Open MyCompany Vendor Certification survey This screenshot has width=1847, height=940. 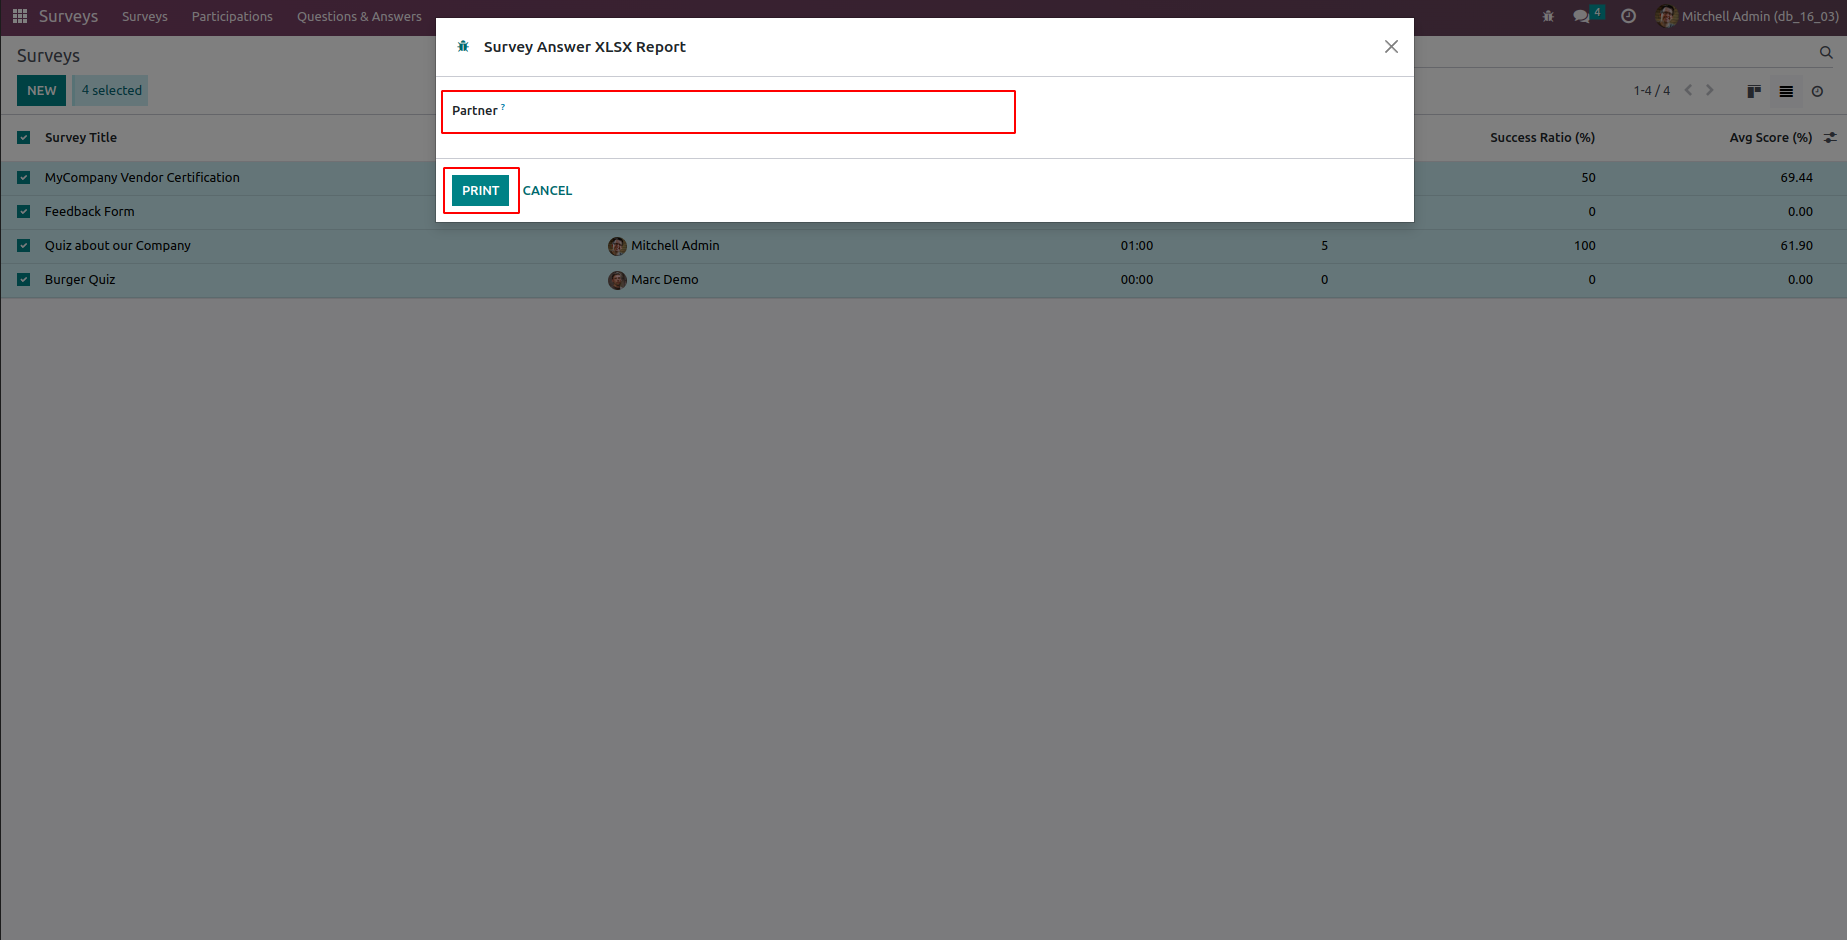point(142,178)
